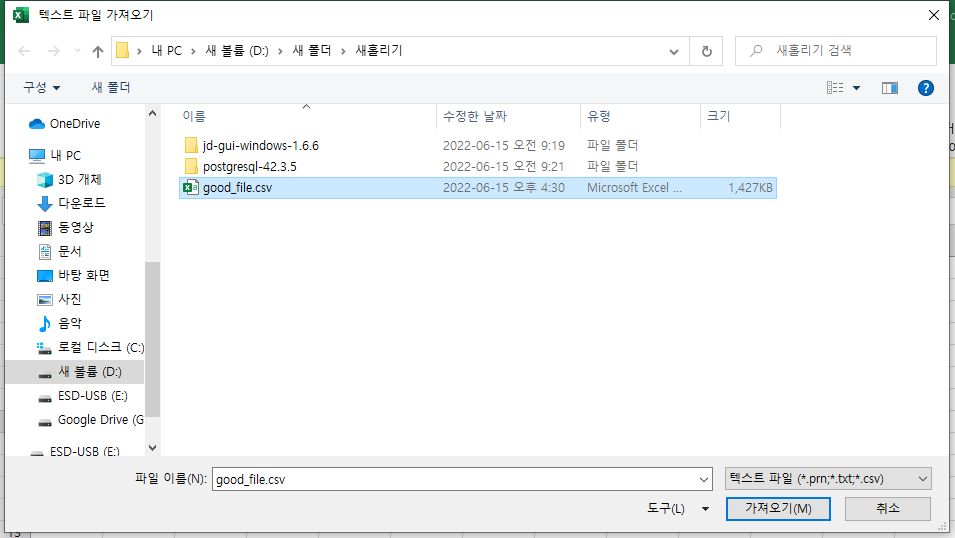
Task: Click the Excel icon of good_file.csv
Action: (191, 187)
